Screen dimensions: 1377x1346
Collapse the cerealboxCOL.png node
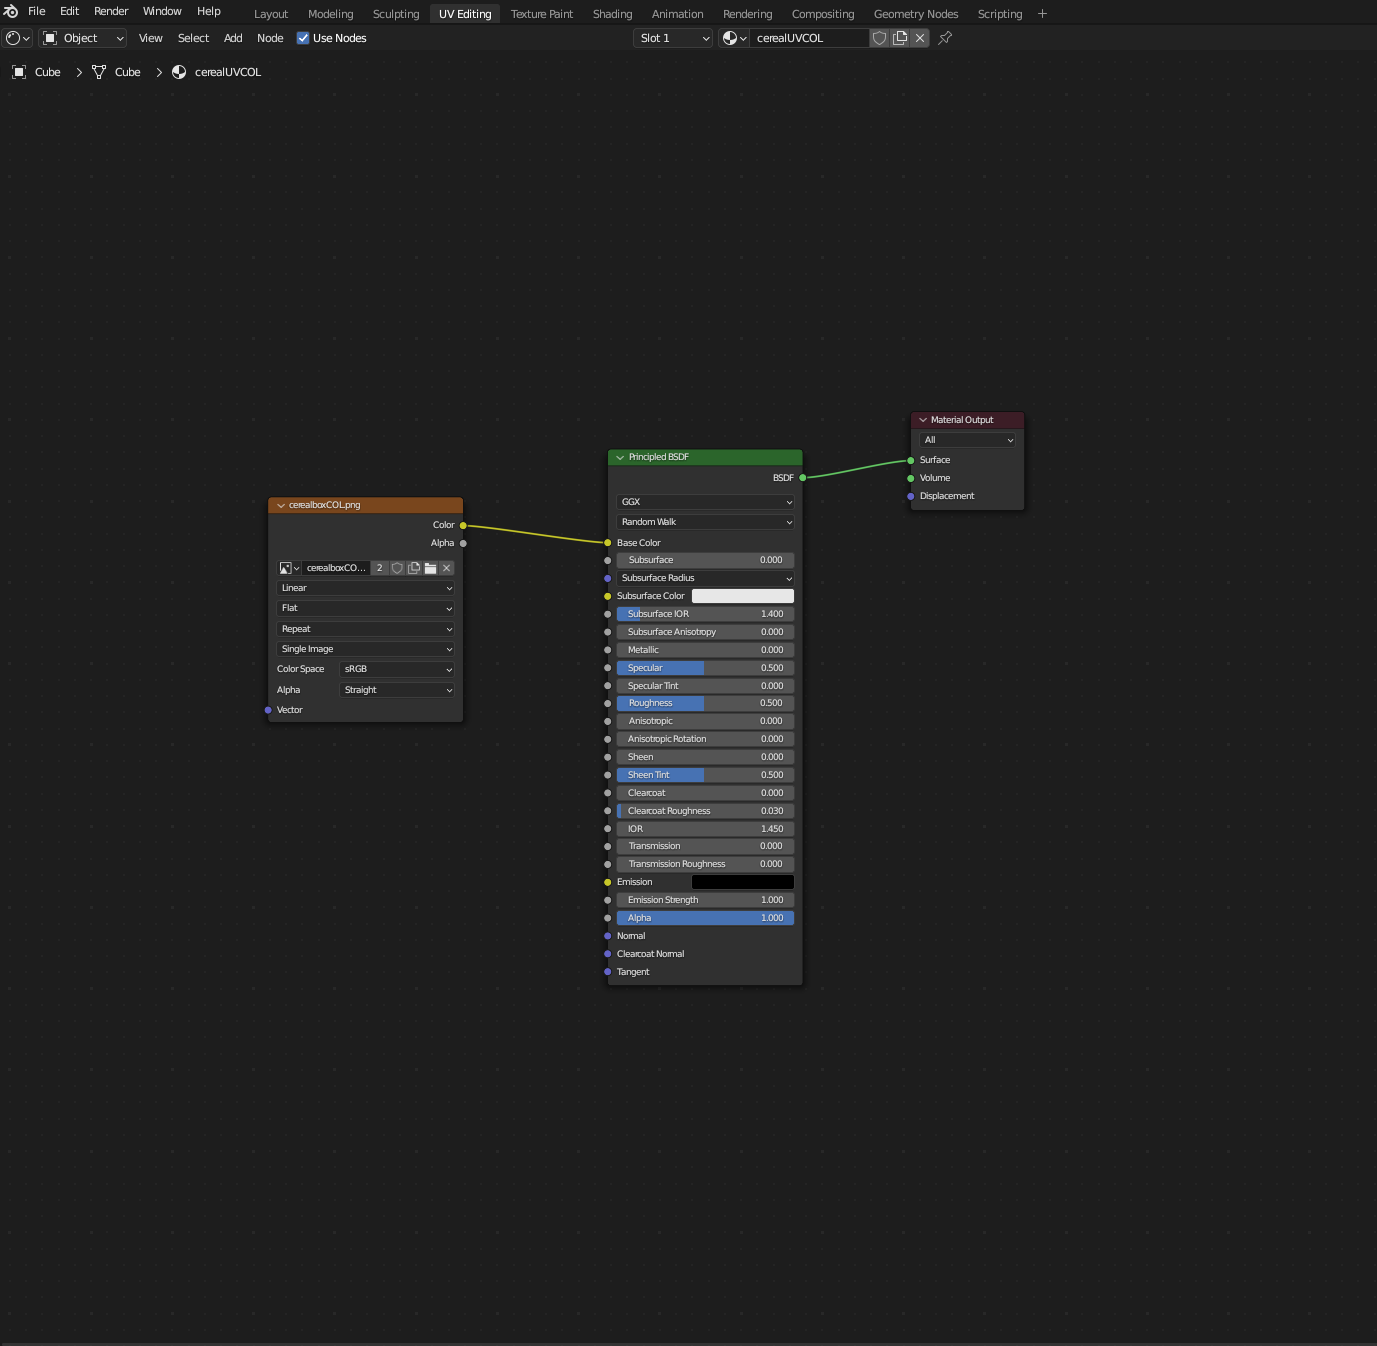point(281,505)
